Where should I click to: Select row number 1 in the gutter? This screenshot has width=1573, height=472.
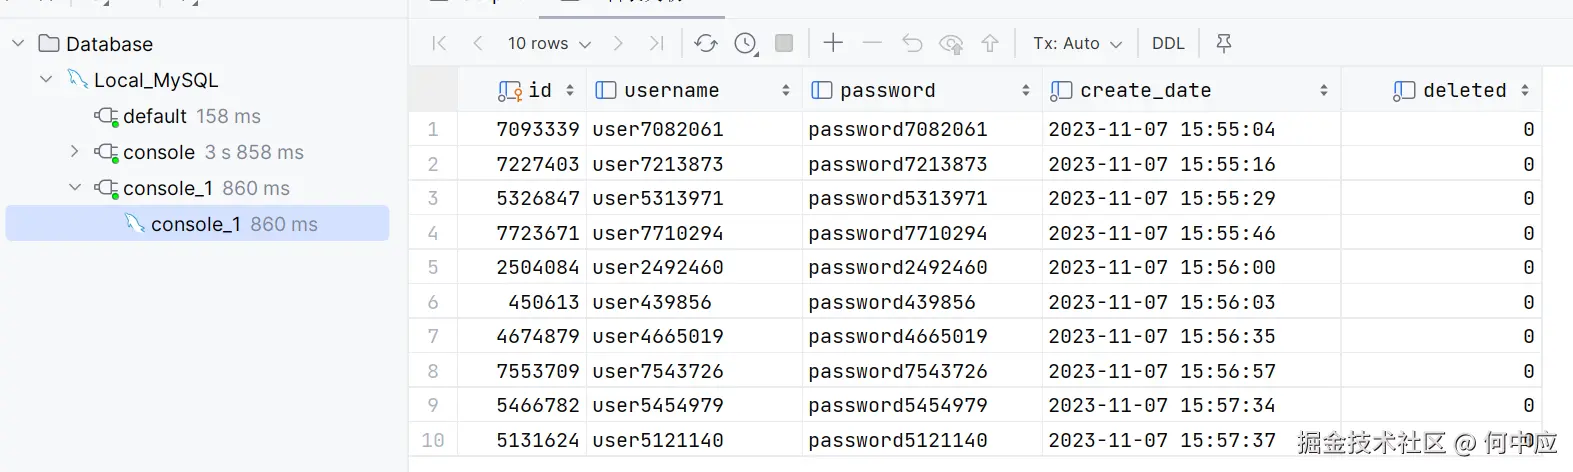[433, 129]
